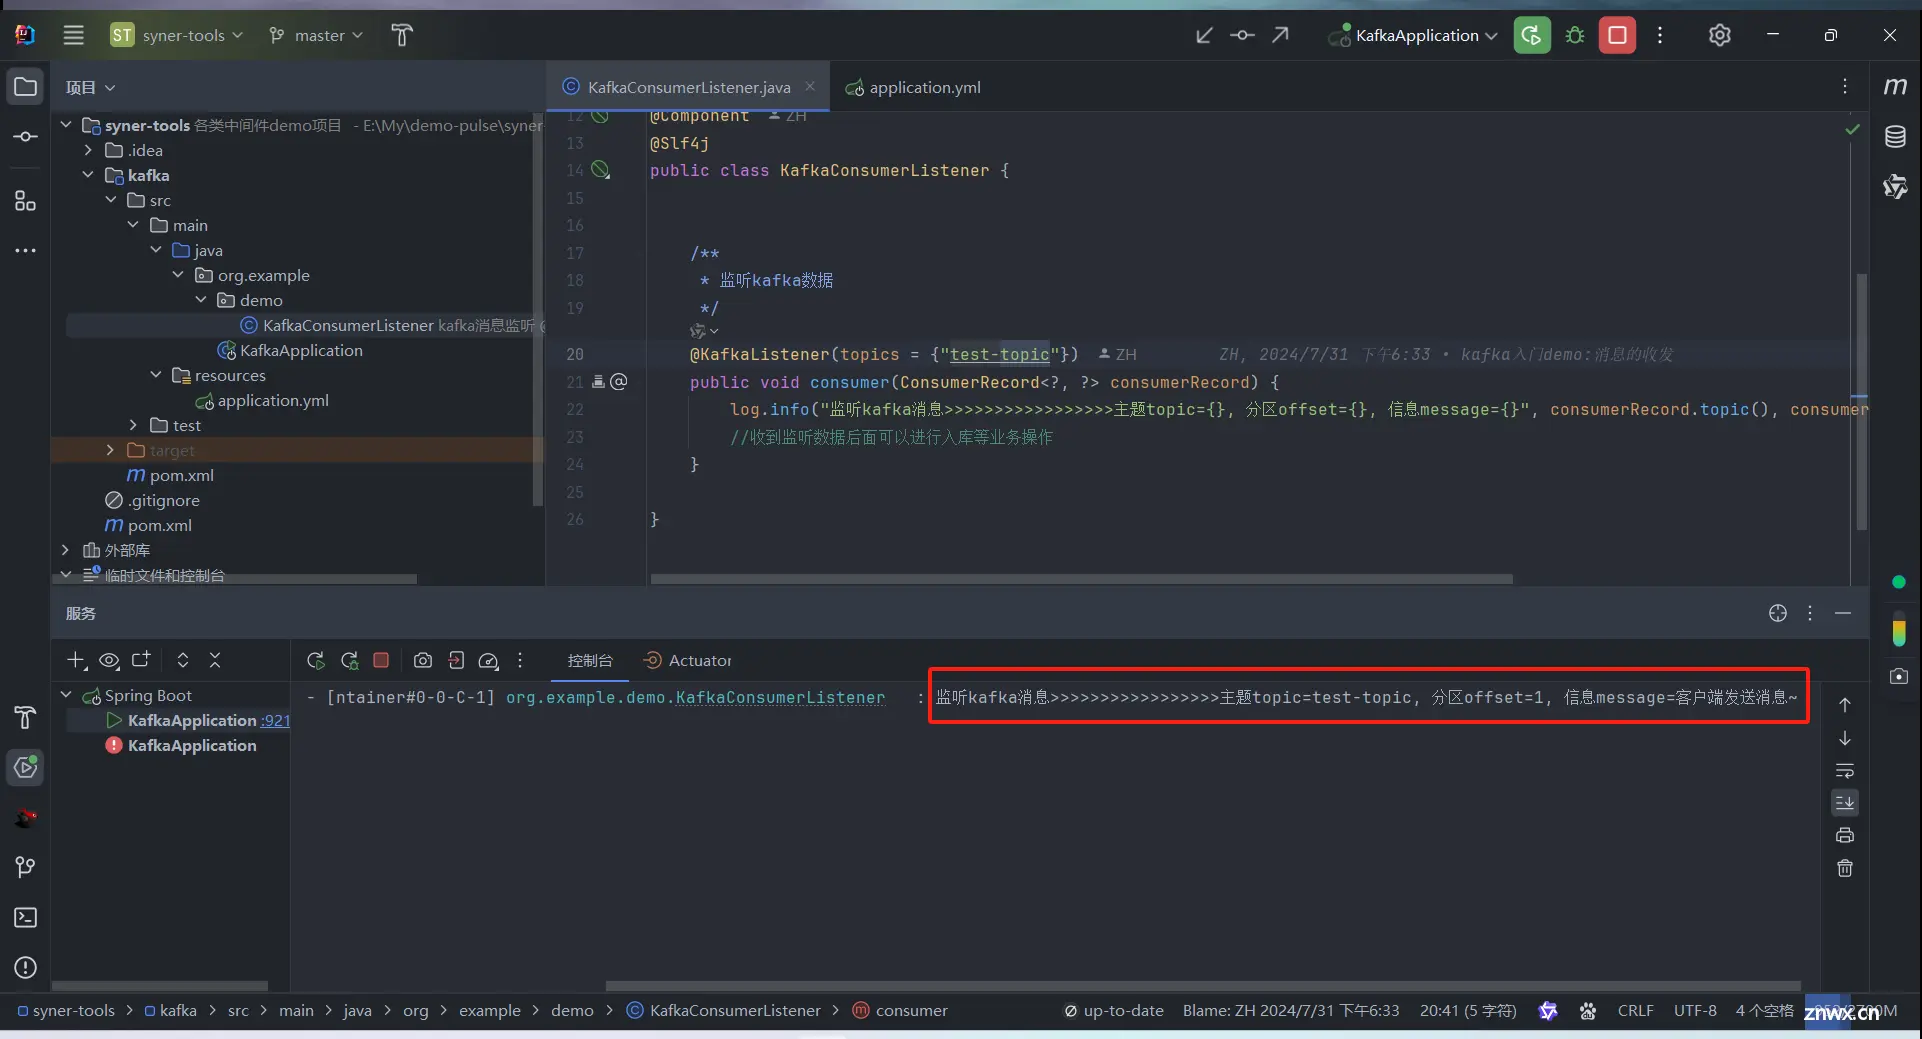
Task: Toggle soft-wrap in the console
Action: [1845, 770]
